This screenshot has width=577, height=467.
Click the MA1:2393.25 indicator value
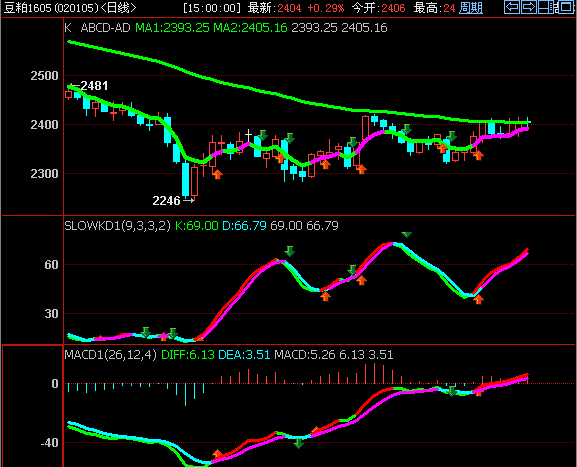pos(172,28)
